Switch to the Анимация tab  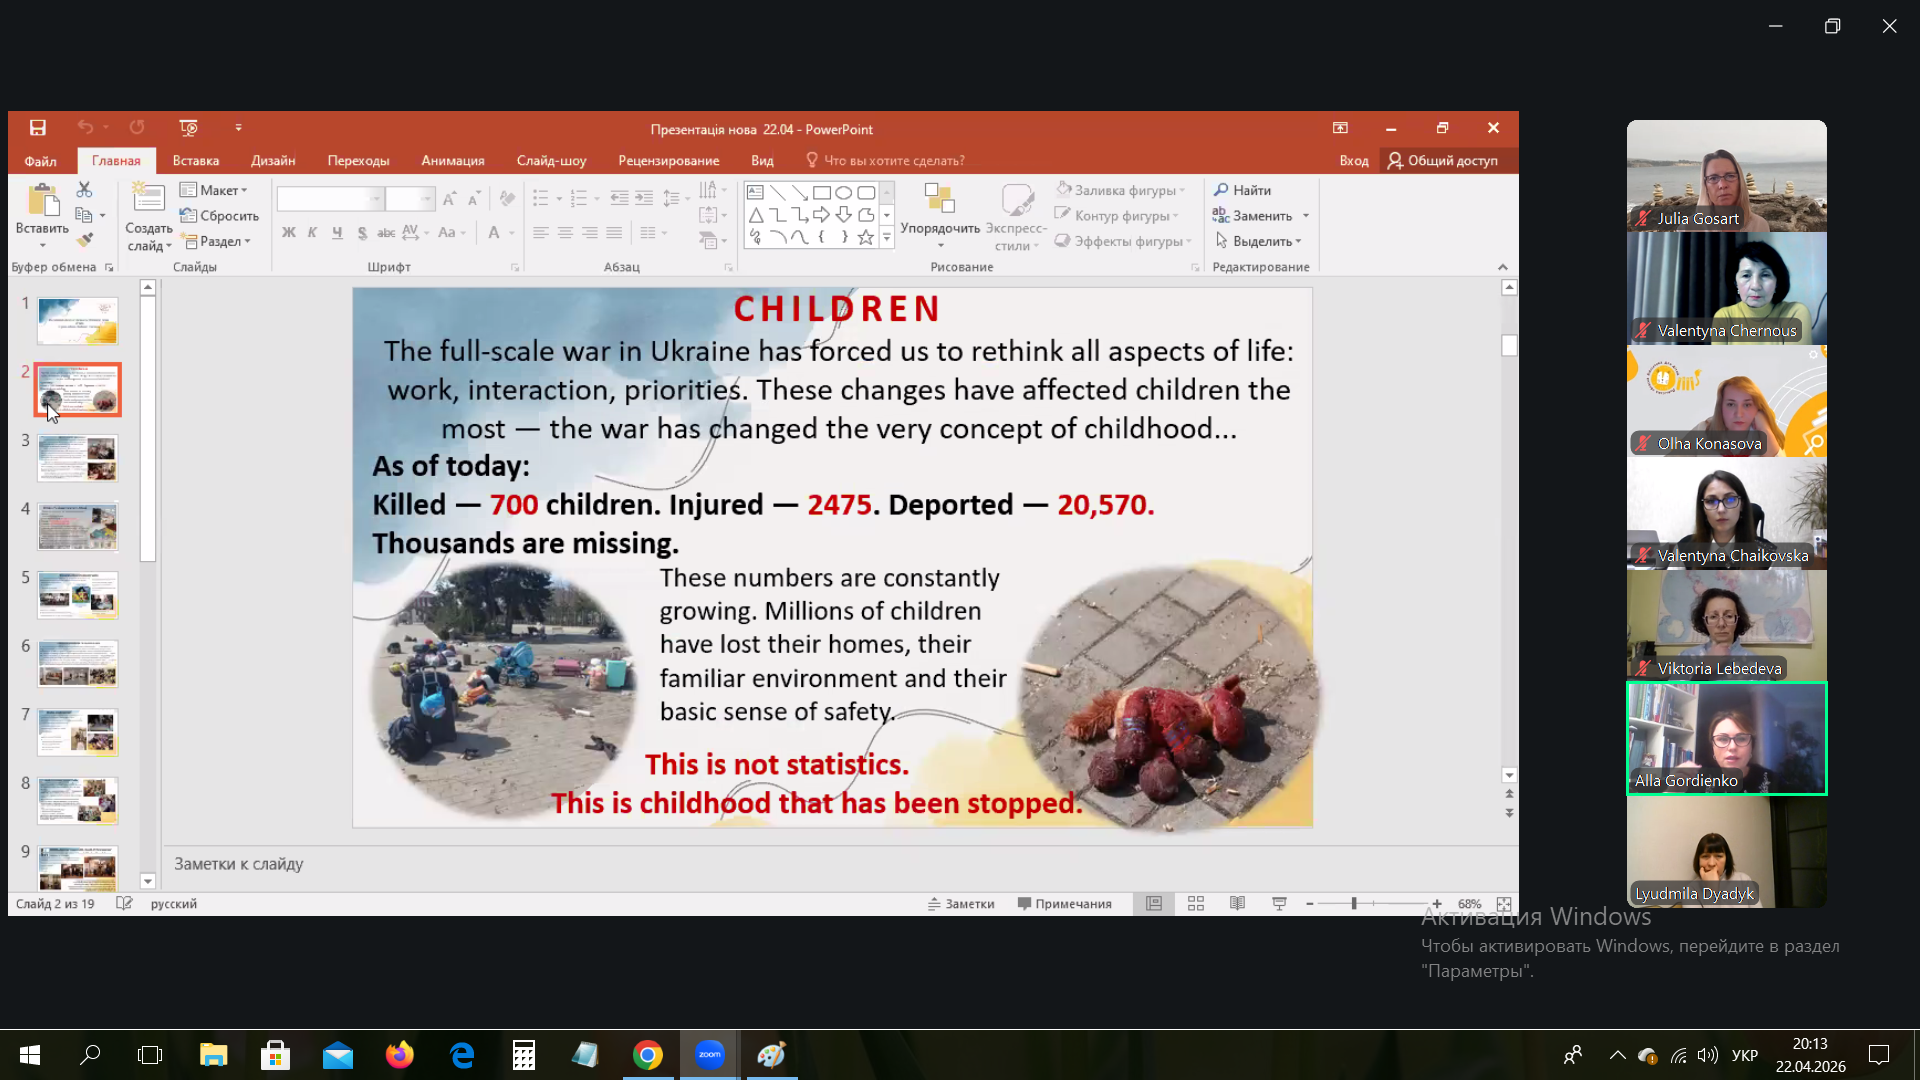point(453,160)
